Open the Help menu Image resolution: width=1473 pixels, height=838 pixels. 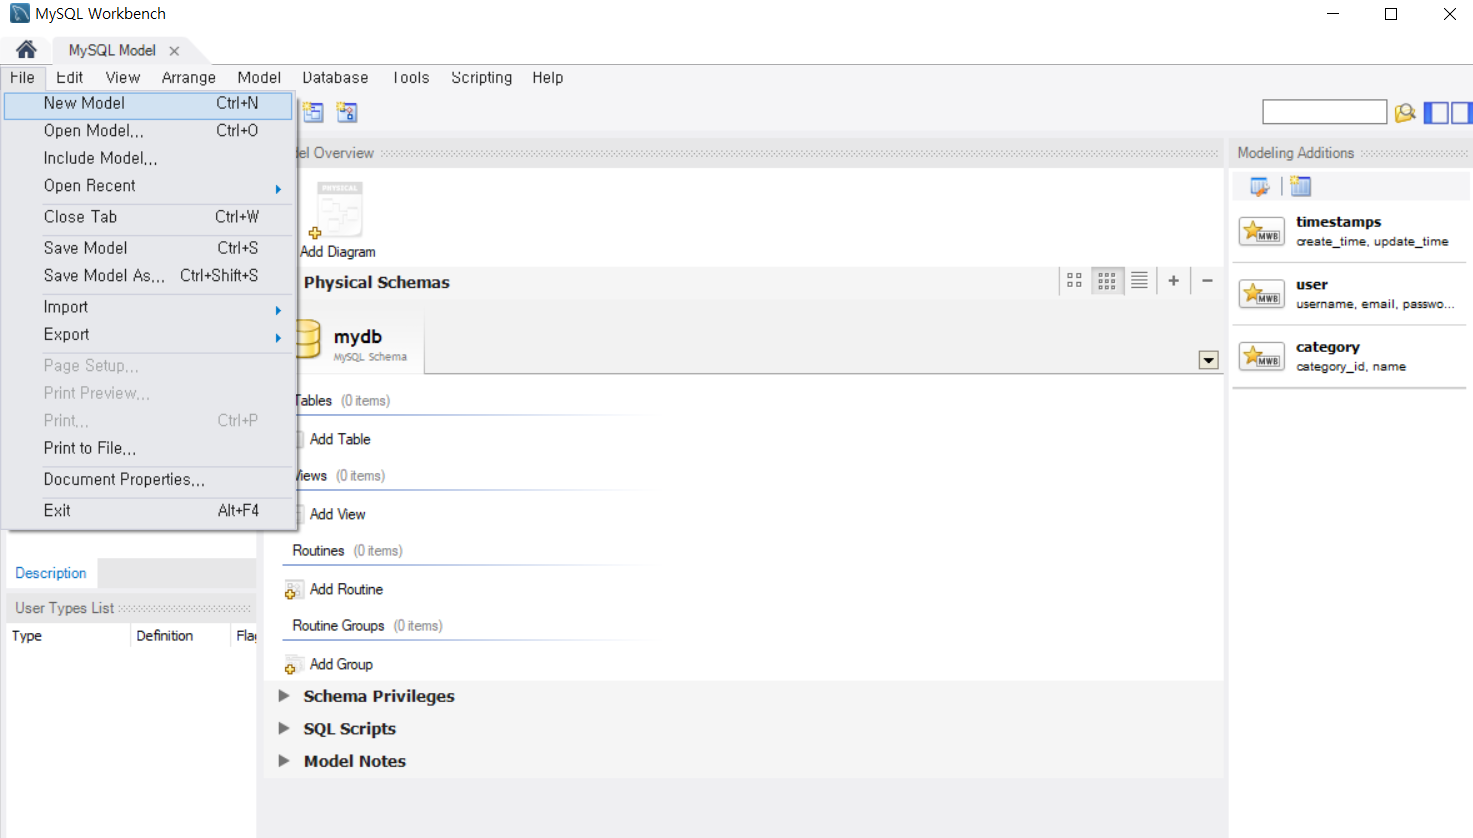[x=548, y=78]
